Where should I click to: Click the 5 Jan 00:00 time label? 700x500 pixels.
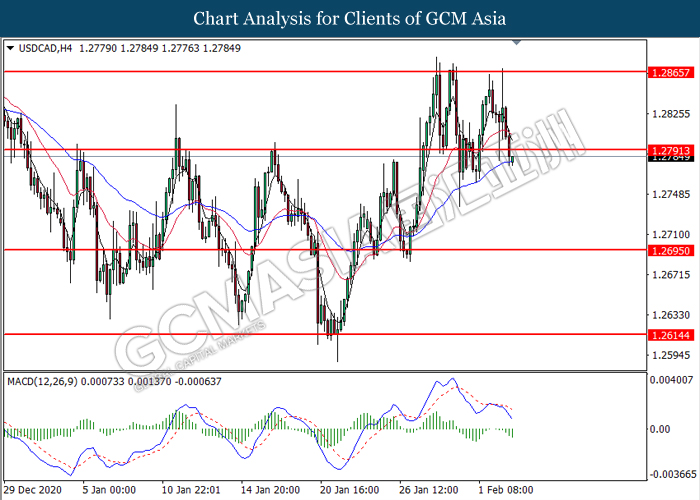[x=109, y=490]
